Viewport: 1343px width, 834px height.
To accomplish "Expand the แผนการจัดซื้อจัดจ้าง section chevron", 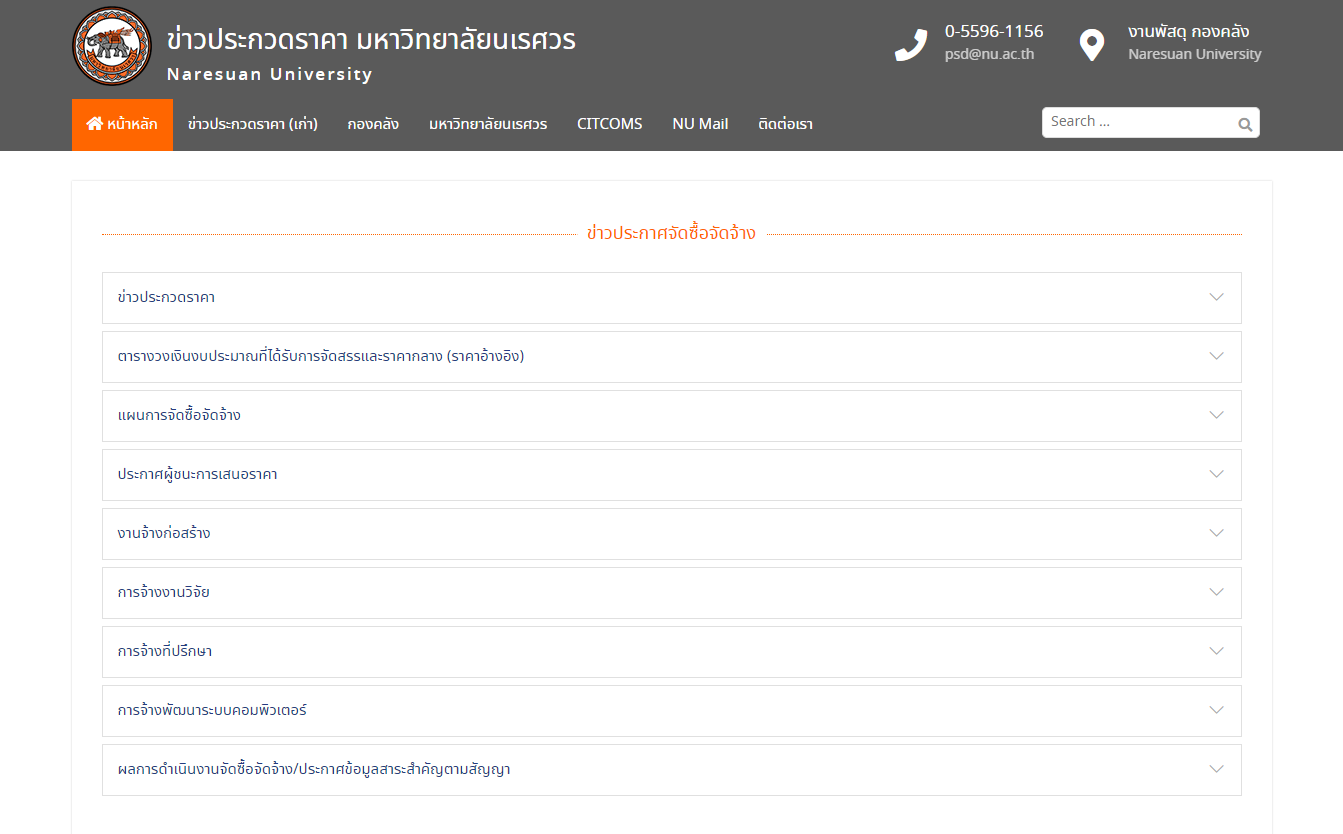I will [x=1216, y=415].
